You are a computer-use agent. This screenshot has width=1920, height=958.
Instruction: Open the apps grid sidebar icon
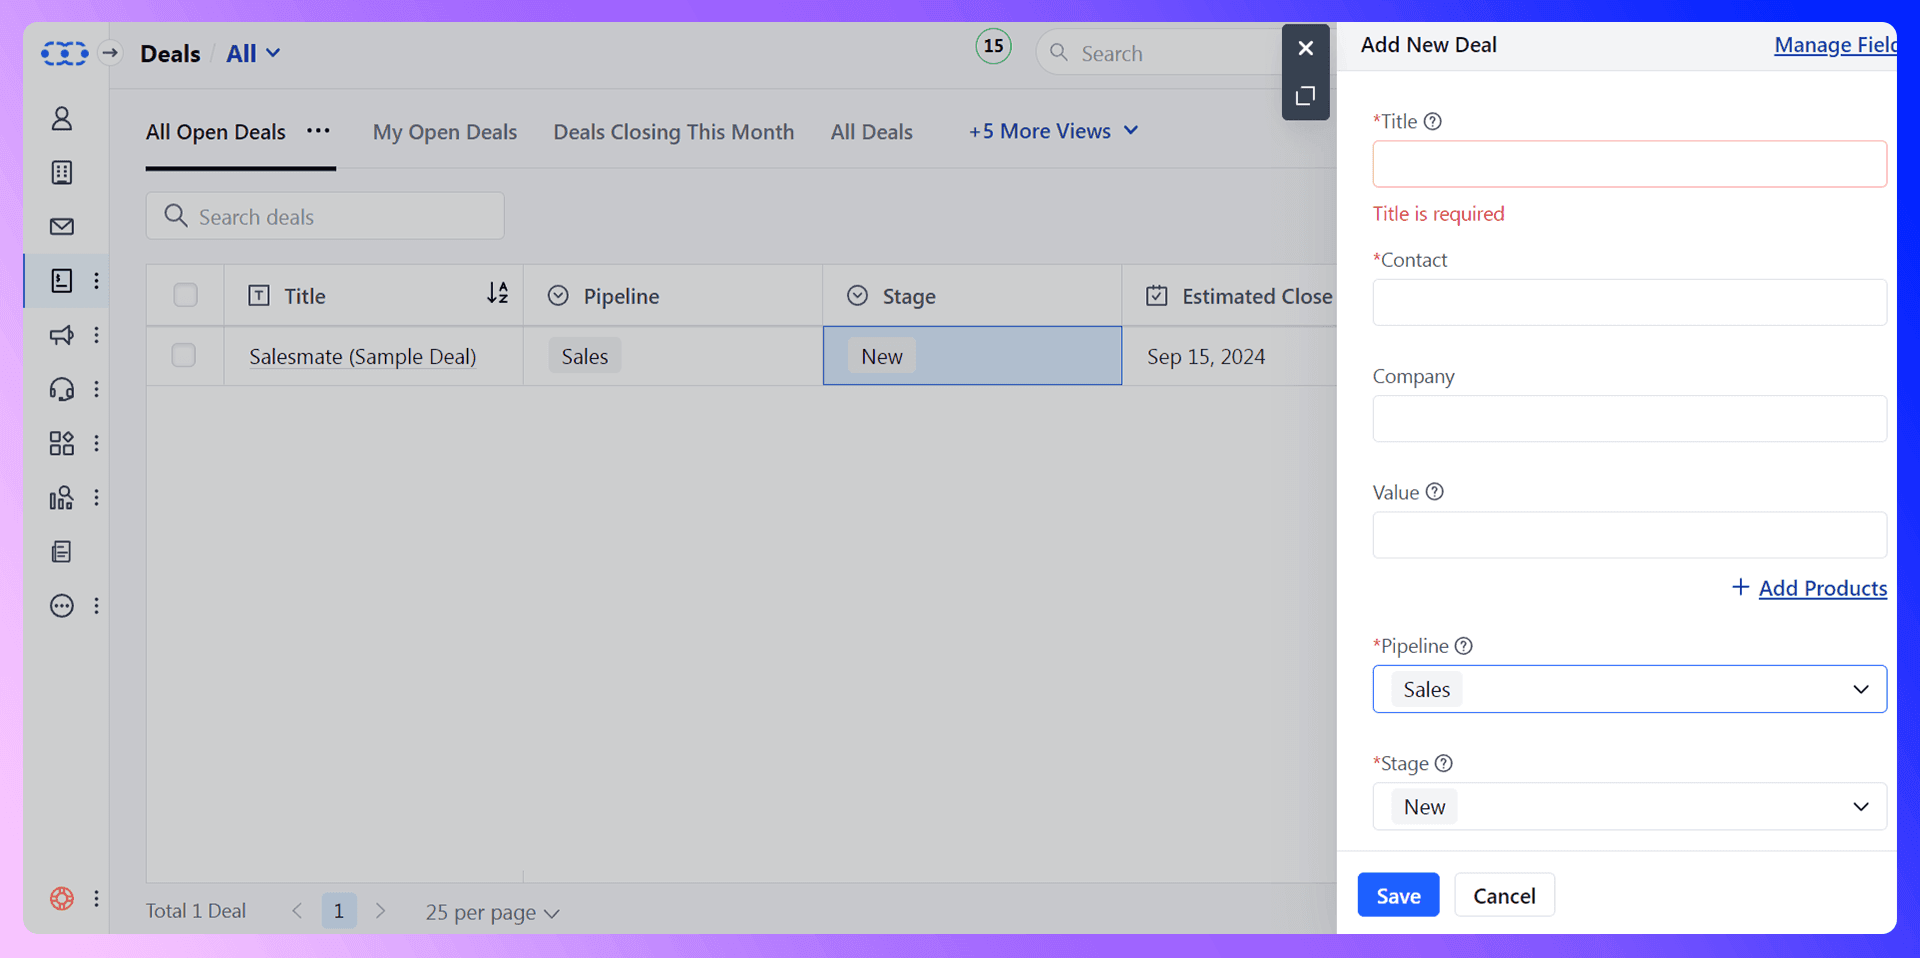[x=62, y=443]
